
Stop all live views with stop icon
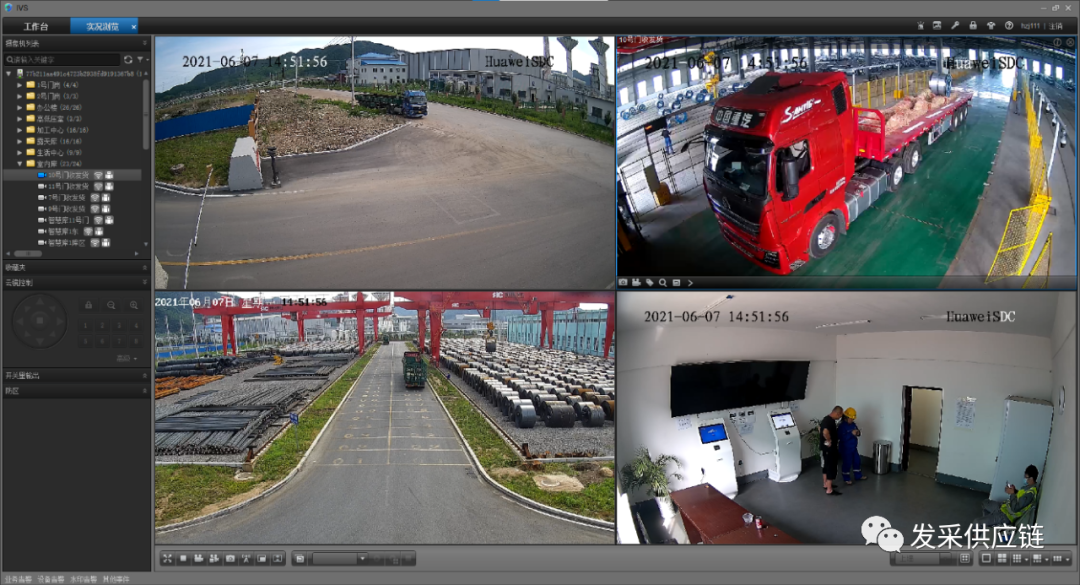pyautogui.click(x=183, y=558)
